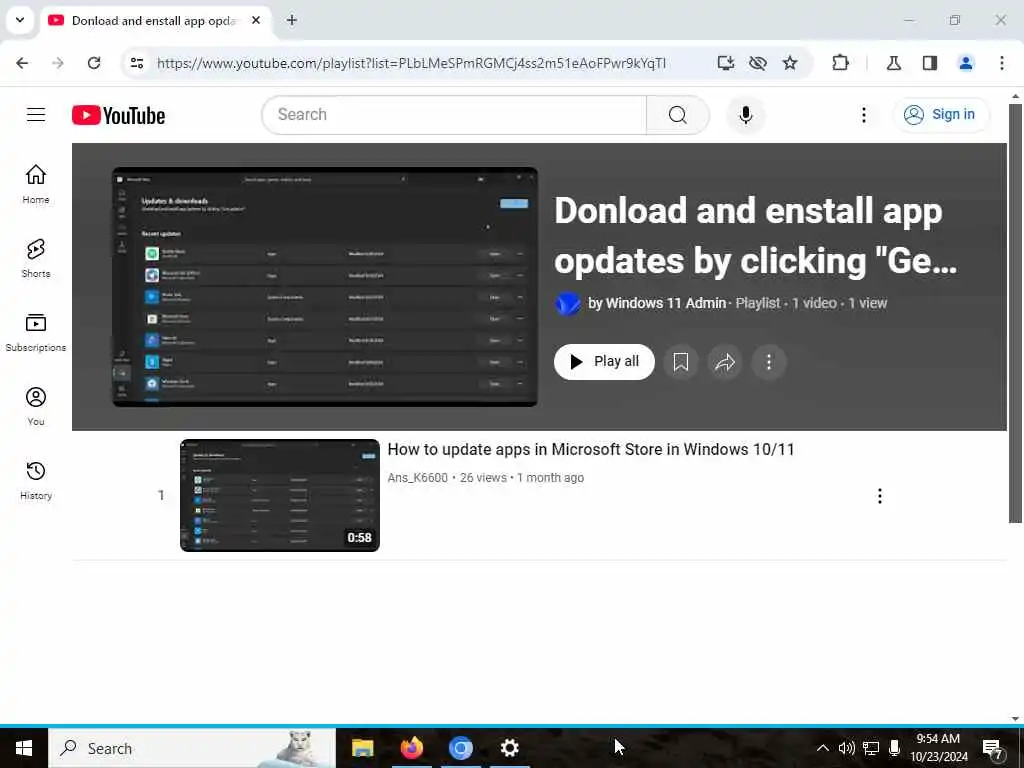Click the Sign in button
The width and height of the screenshot is (1024, 768).
pos(942,115)
